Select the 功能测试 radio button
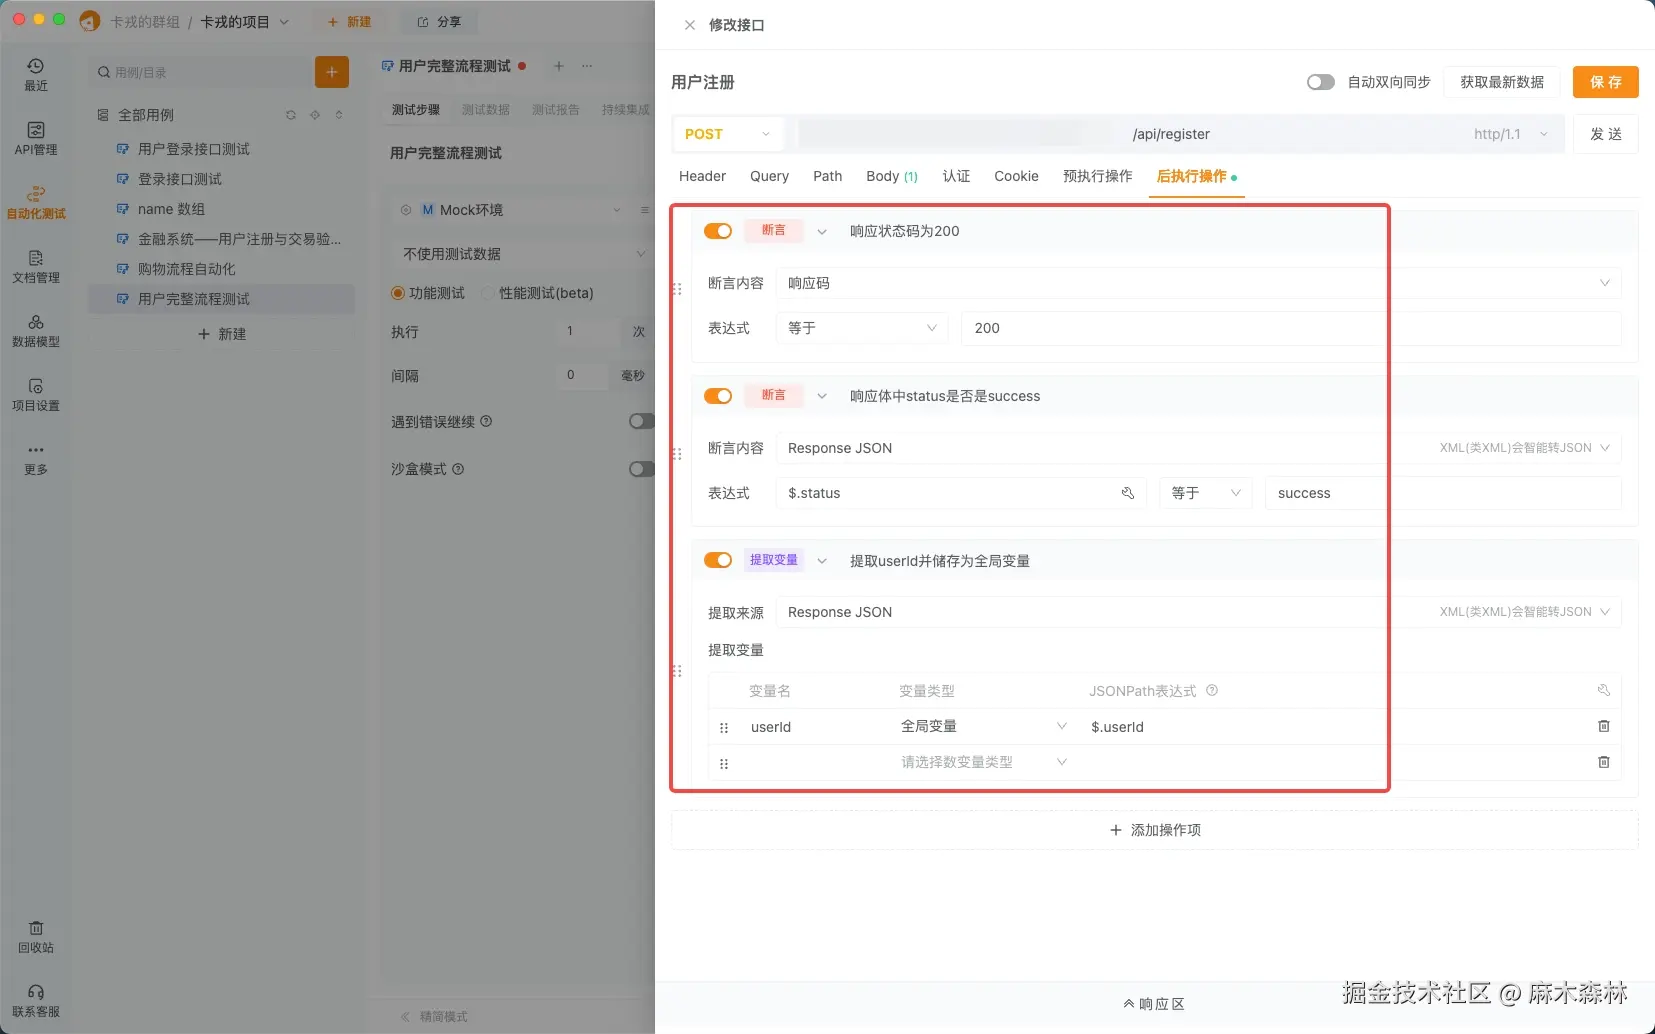Screen dimensions: 1655x1034 click(x=398, y=293)
